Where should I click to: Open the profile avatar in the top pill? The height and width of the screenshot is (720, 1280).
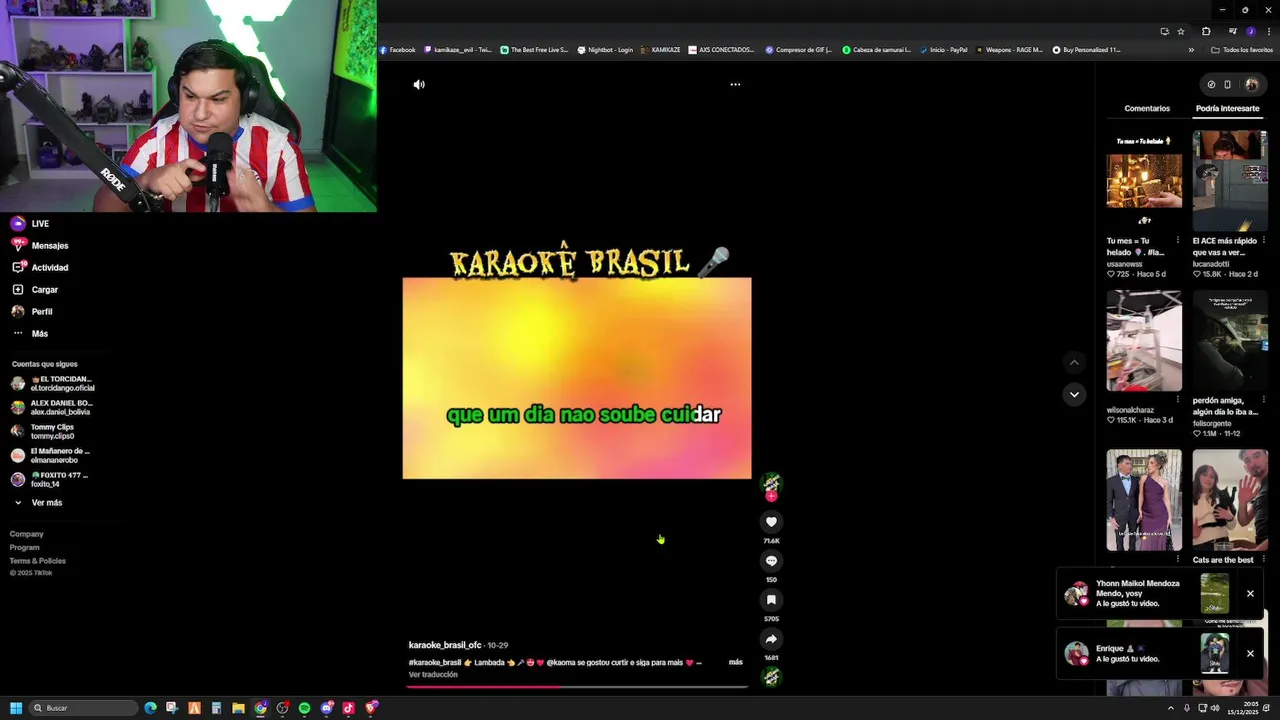click(x=1251, y=85)
